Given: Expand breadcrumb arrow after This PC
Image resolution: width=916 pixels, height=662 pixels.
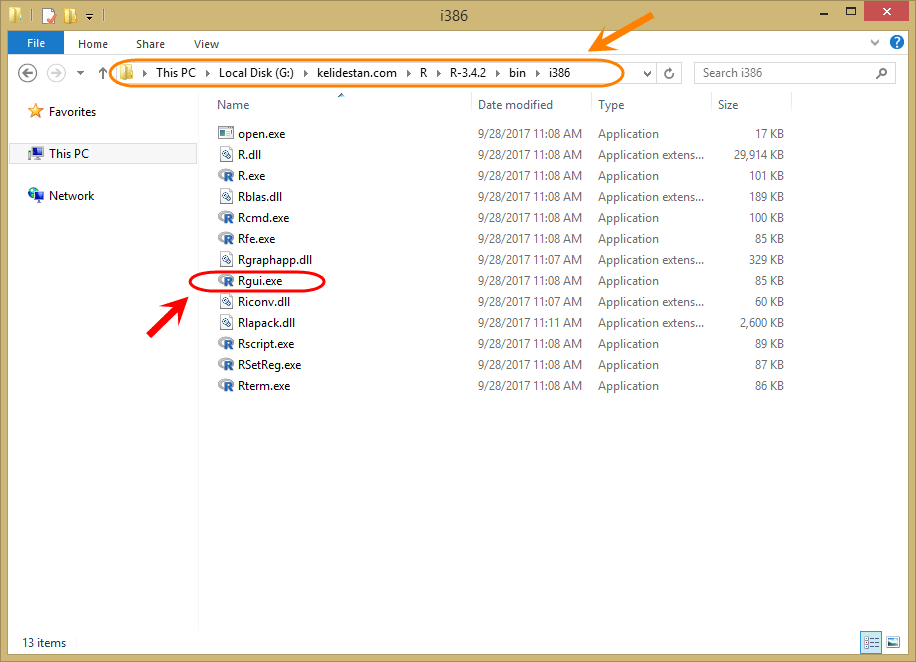Looking at the screenshot, I should [207, 73].
